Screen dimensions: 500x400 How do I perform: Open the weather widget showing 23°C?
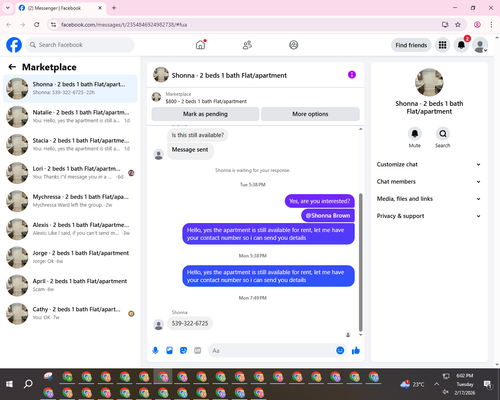pyautogui.click(x=412, y=384)
